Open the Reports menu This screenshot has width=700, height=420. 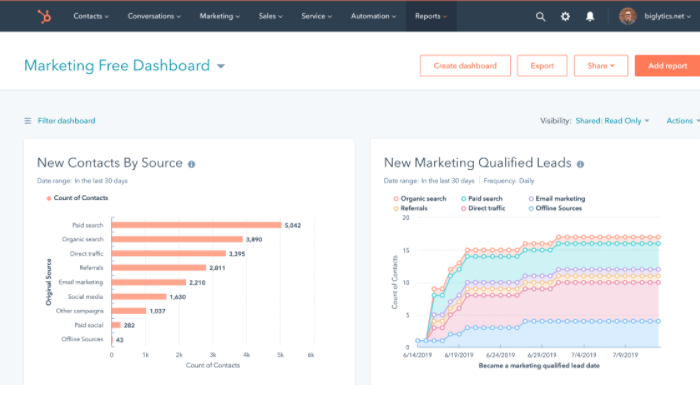430,16
